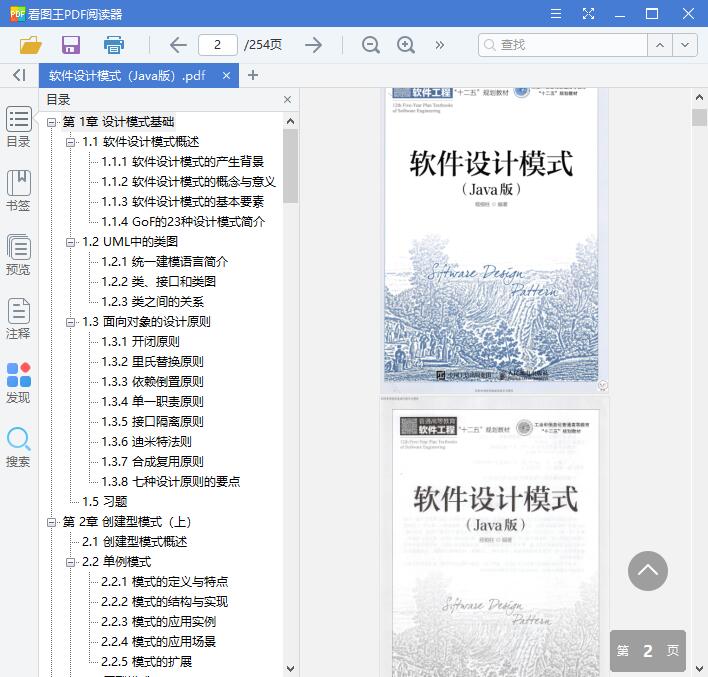The width and height of the screenshot is (708, 677).
Task: Select 1.2.3 类之间的关系
Action: [153, 301]
